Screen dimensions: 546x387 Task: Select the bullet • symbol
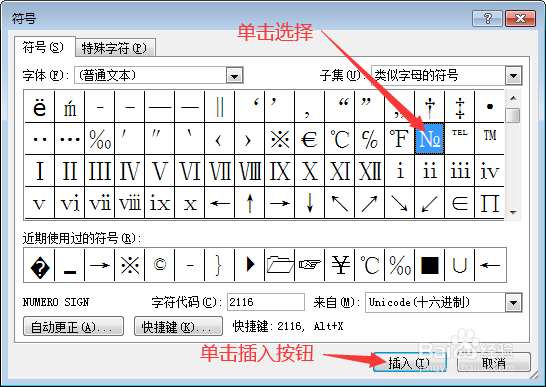click(x=489, y=107)
